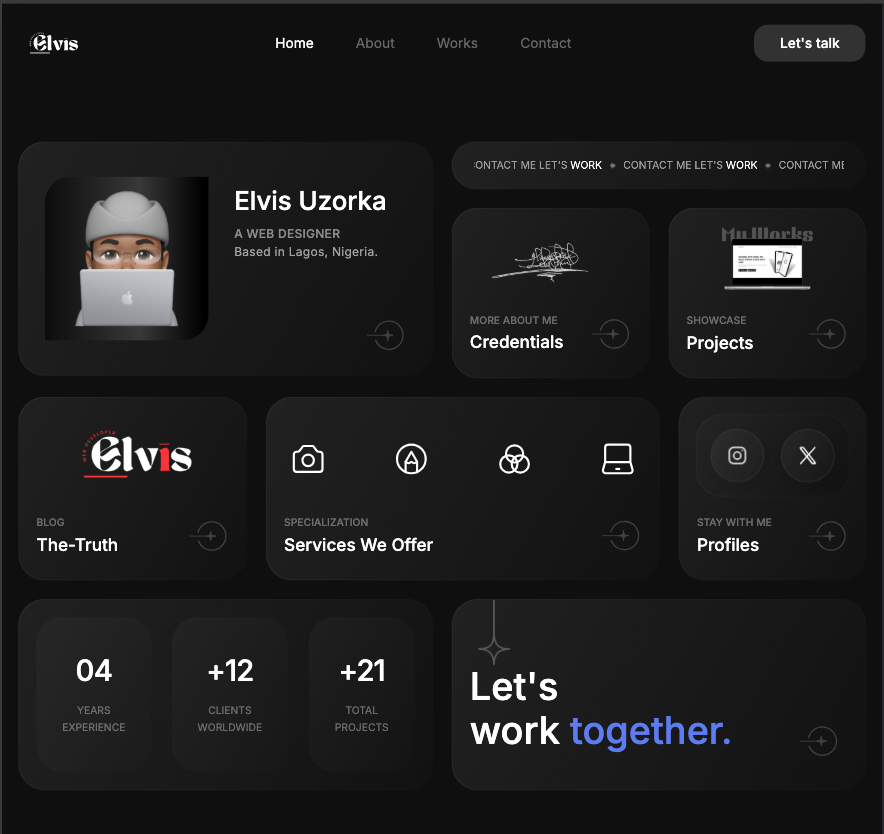Screen dimensions: 884x834
Task: Click arrow icon on Projects card
Action: tap(828, 334)
